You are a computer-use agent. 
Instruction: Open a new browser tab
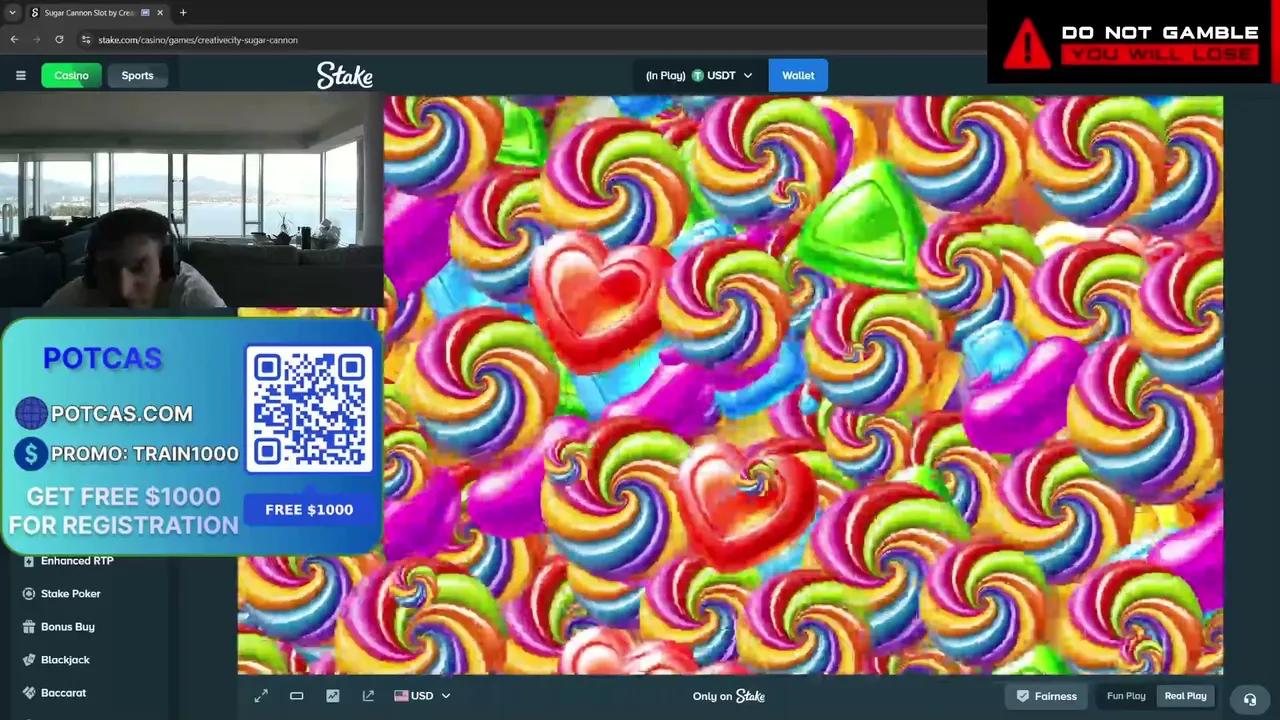(x=183, y=13)
